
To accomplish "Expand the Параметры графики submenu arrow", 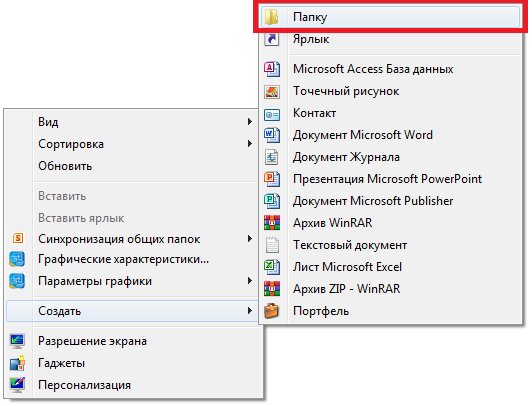I will (250, 281).
